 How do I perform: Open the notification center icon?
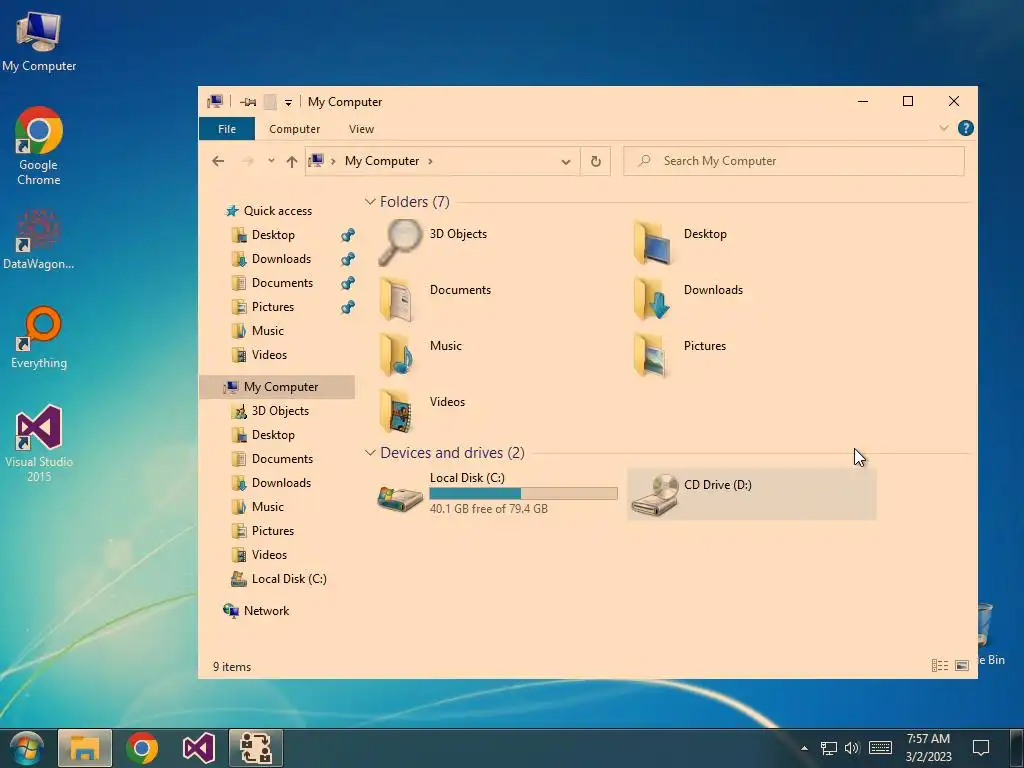(980, 748)
